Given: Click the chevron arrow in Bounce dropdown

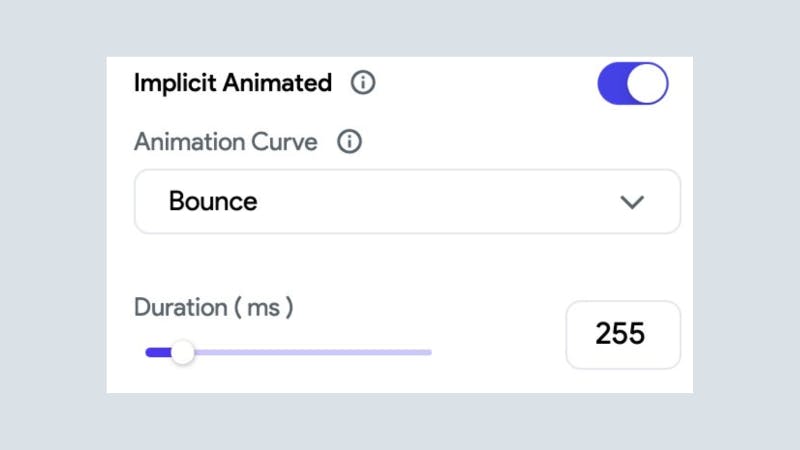Looking at the screenshot, I should 632,202.
